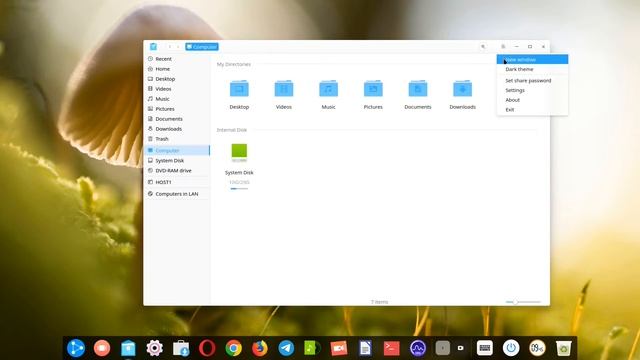Select Downloads in the sidebar
This screenshot has width=640, height=360.
click(177, 129)
